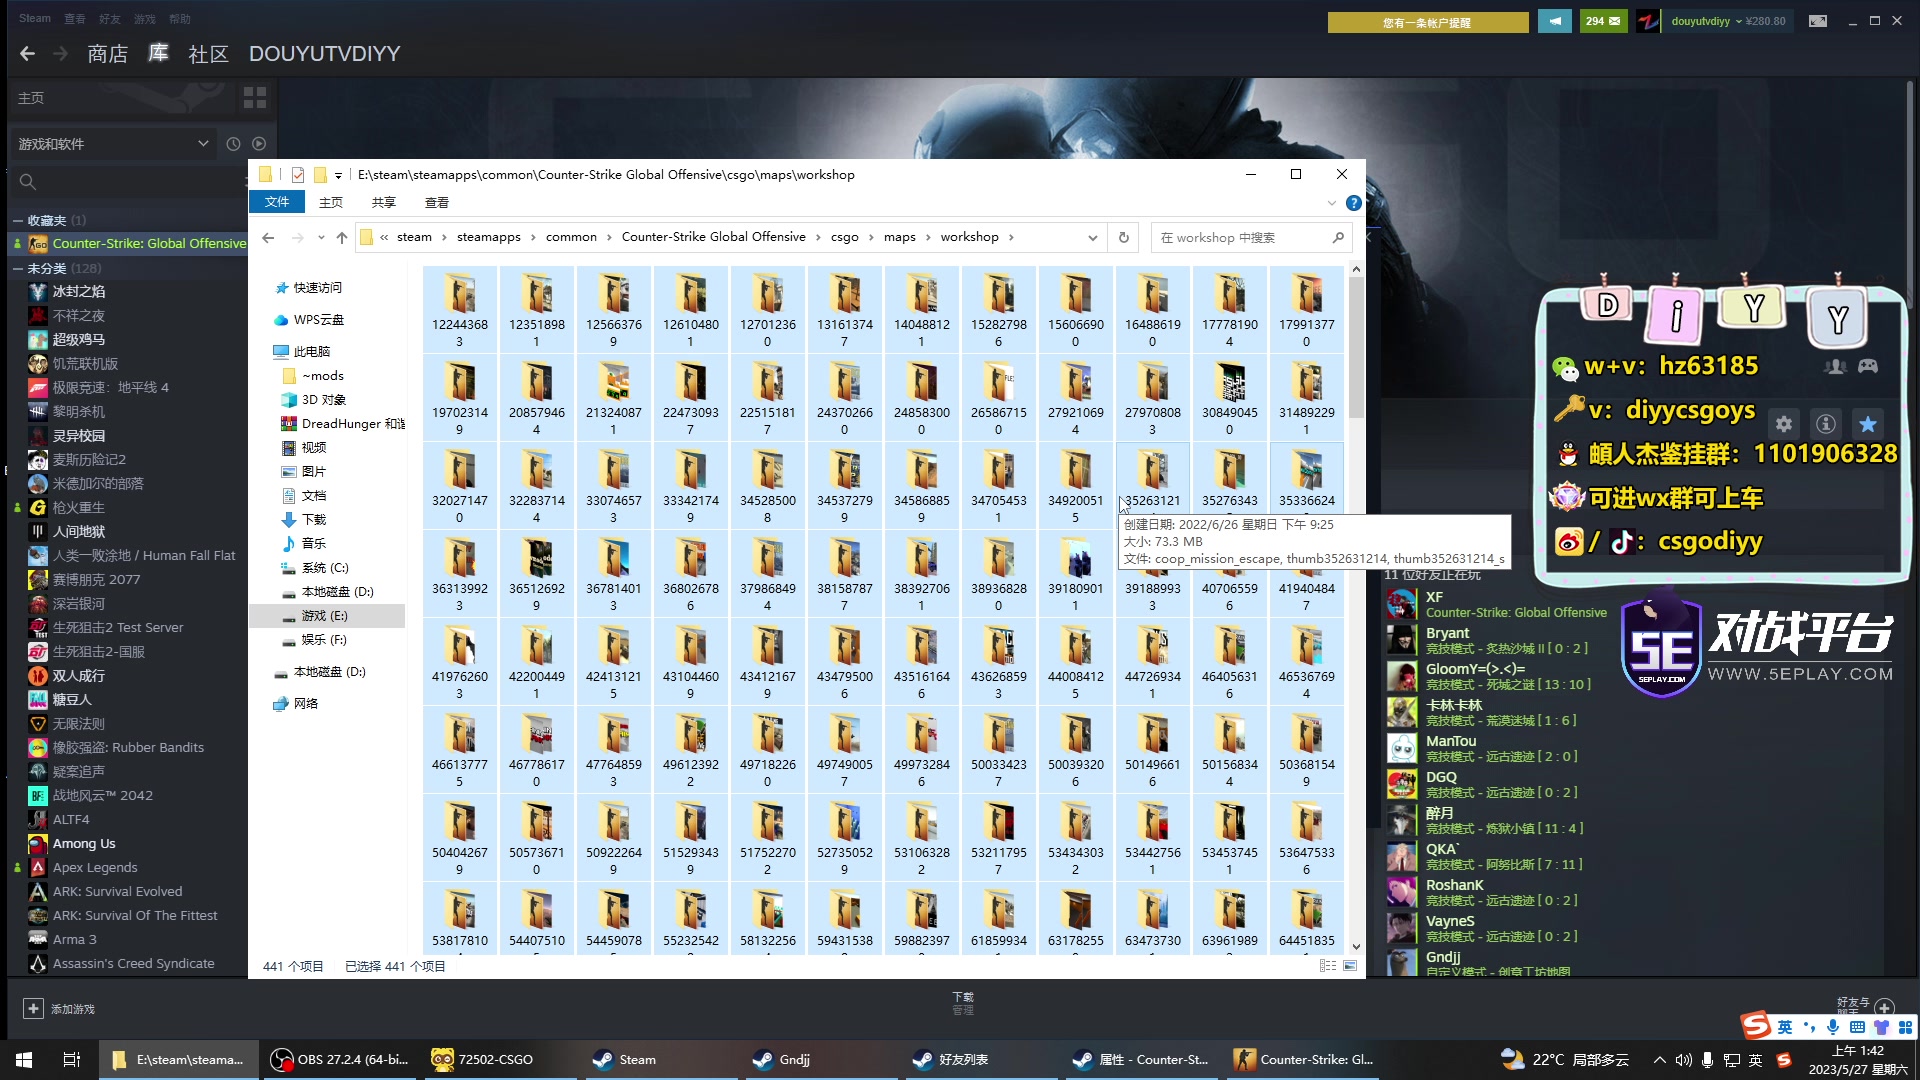
Task: Show game info icon in Steam
Action: pyautogui.click(x=1826, y=423)
